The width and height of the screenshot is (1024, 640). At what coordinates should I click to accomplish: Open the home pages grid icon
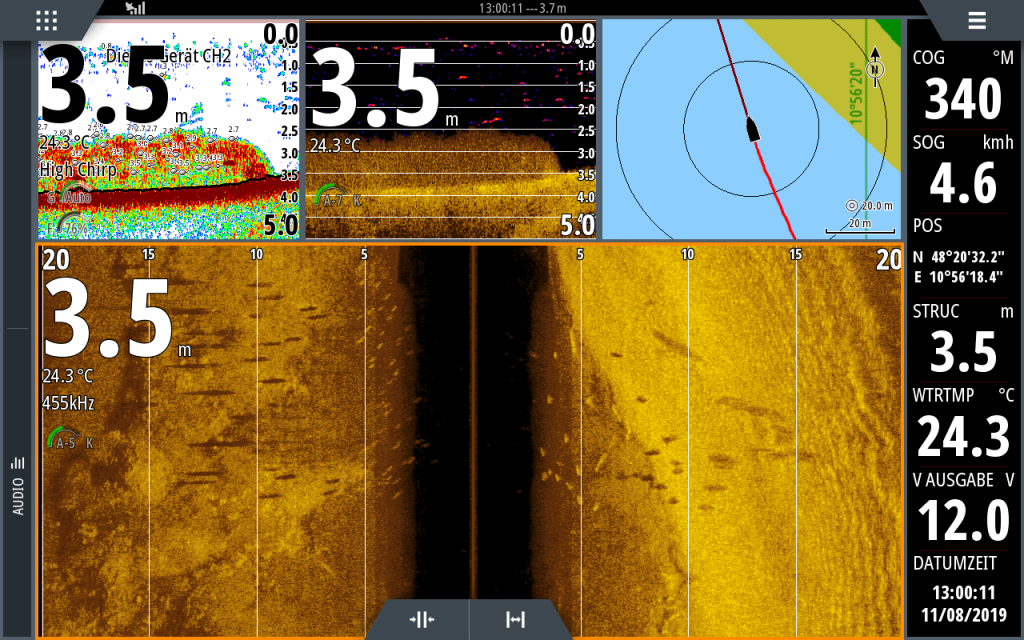(46, 20)
